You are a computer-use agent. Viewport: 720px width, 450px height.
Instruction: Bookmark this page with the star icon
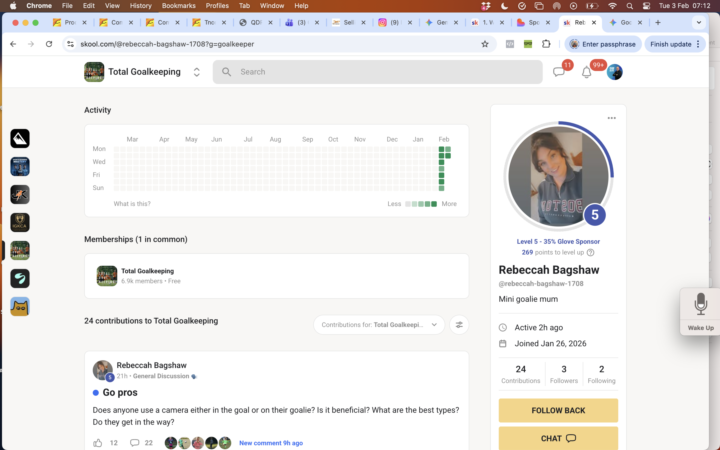coord(485,44)
